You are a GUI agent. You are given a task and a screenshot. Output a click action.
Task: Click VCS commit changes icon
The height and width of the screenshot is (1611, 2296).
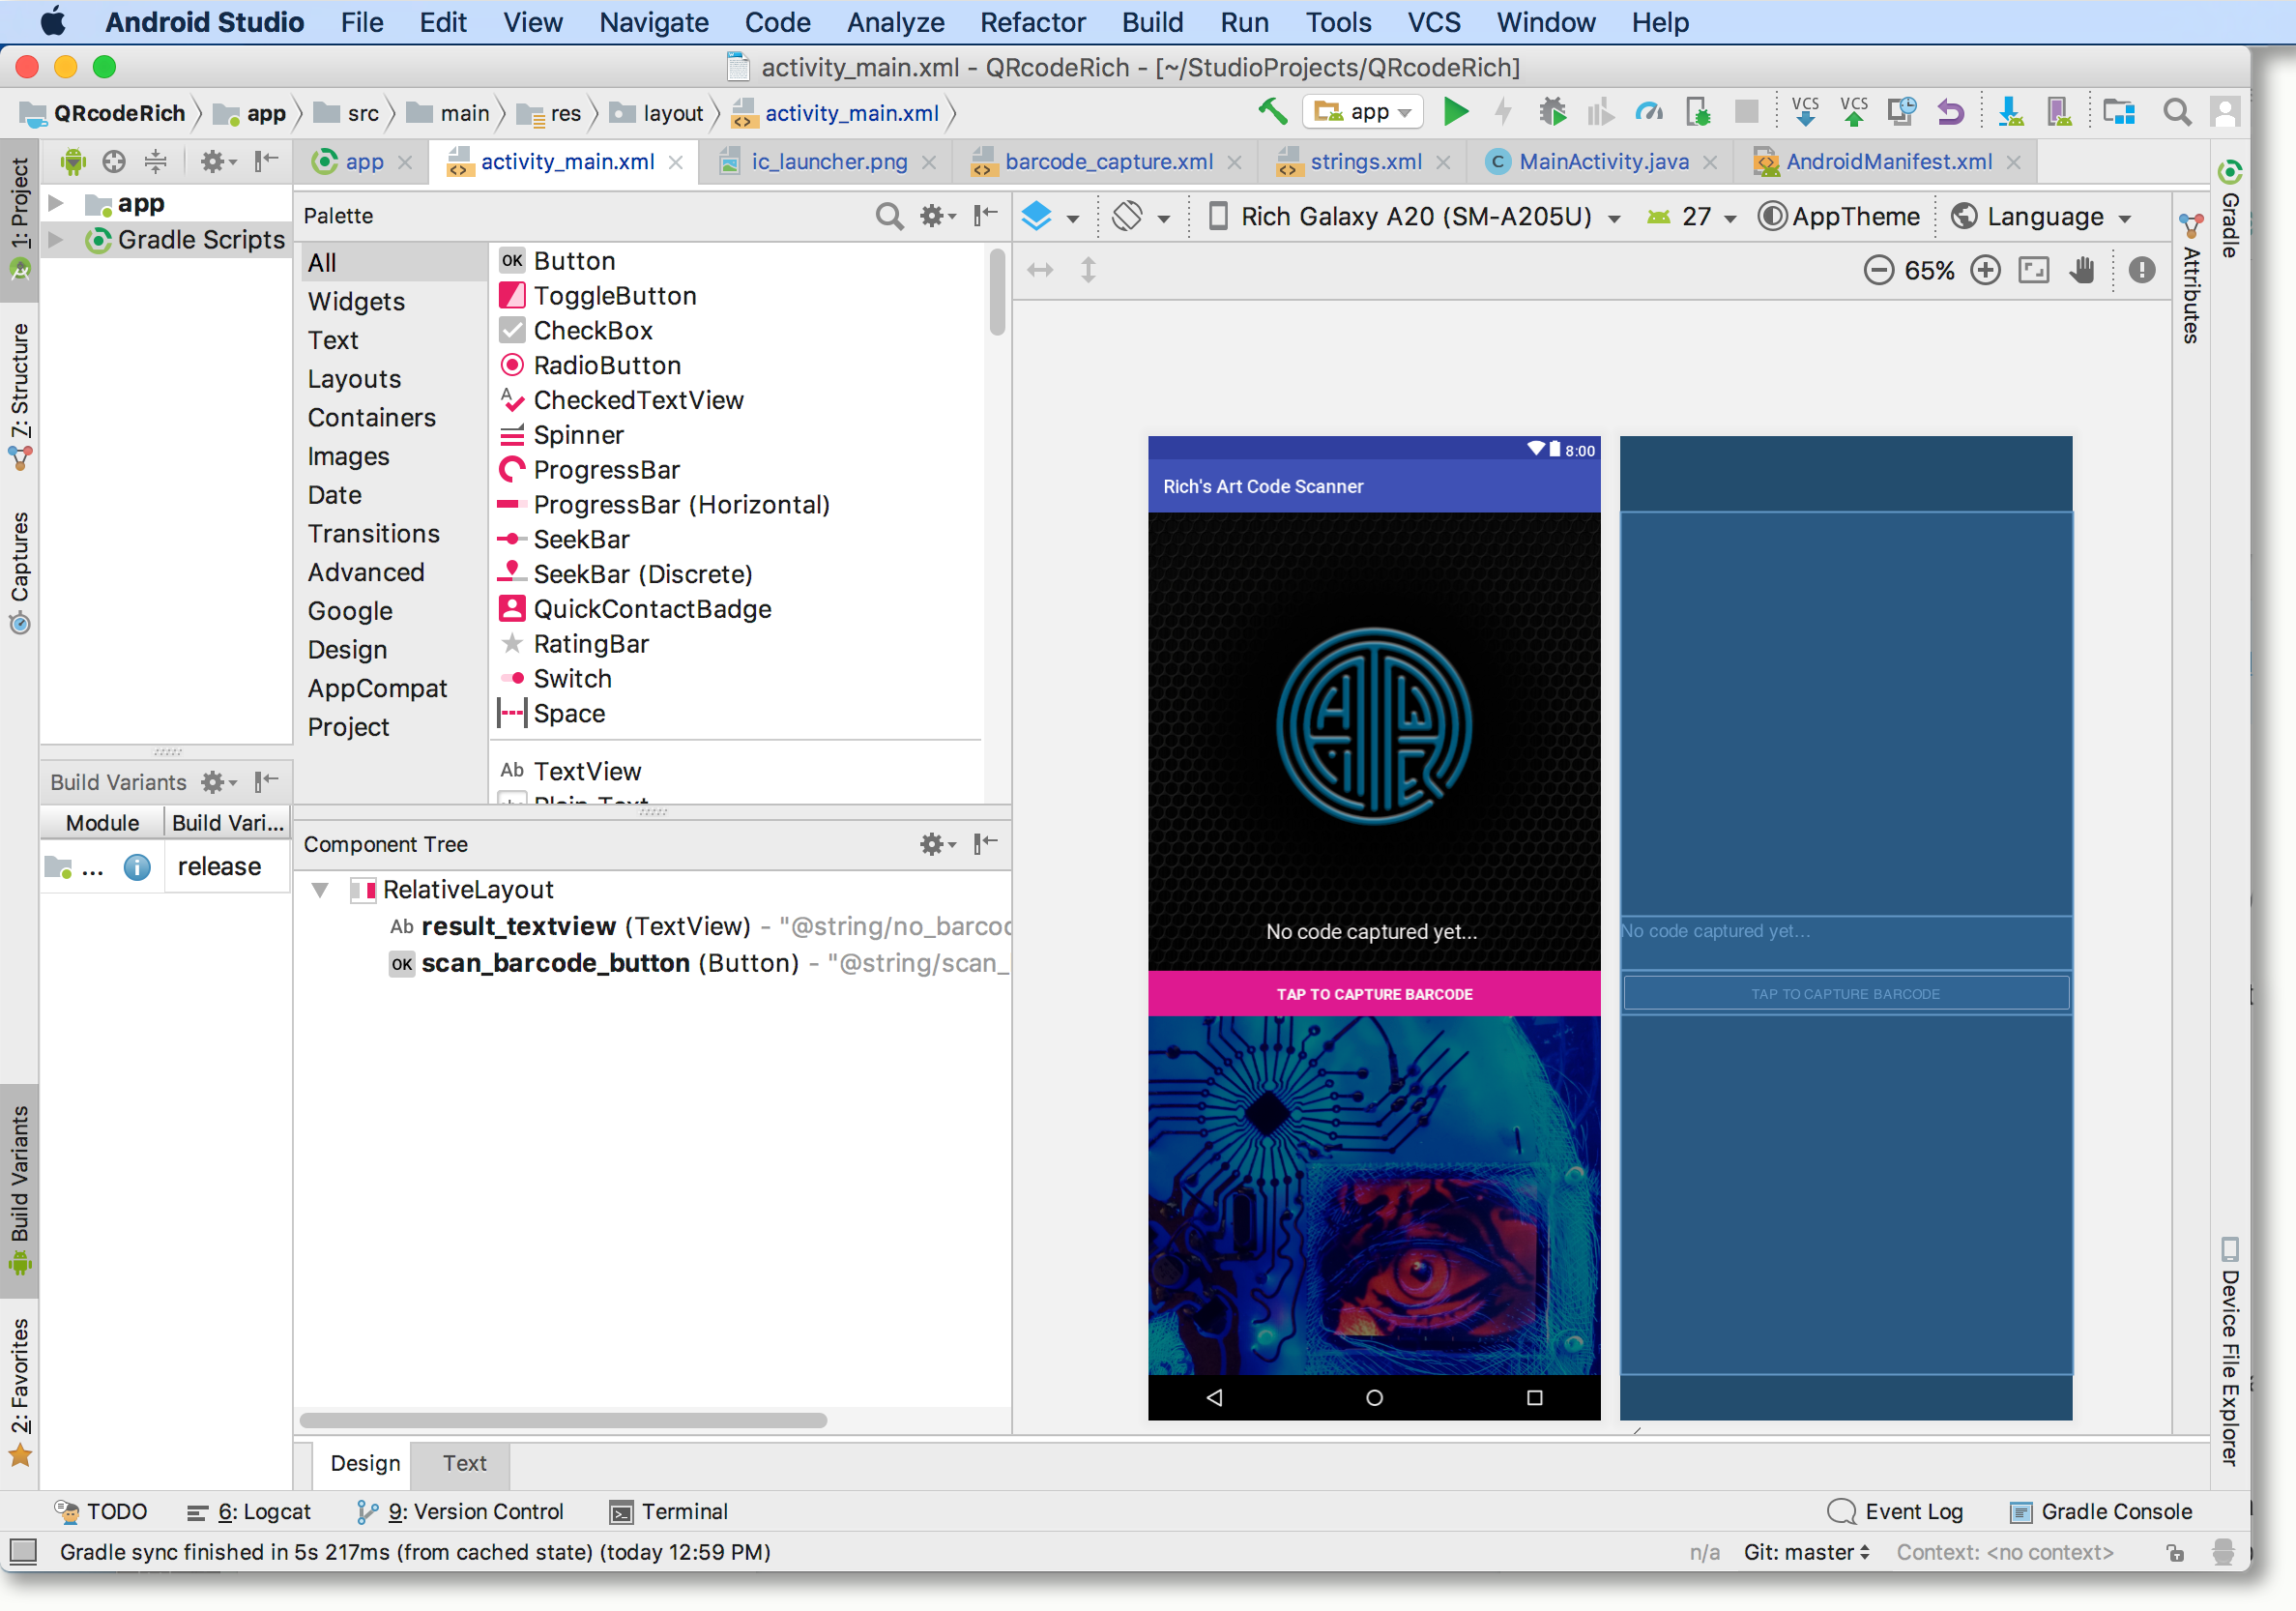(1854, 112)
